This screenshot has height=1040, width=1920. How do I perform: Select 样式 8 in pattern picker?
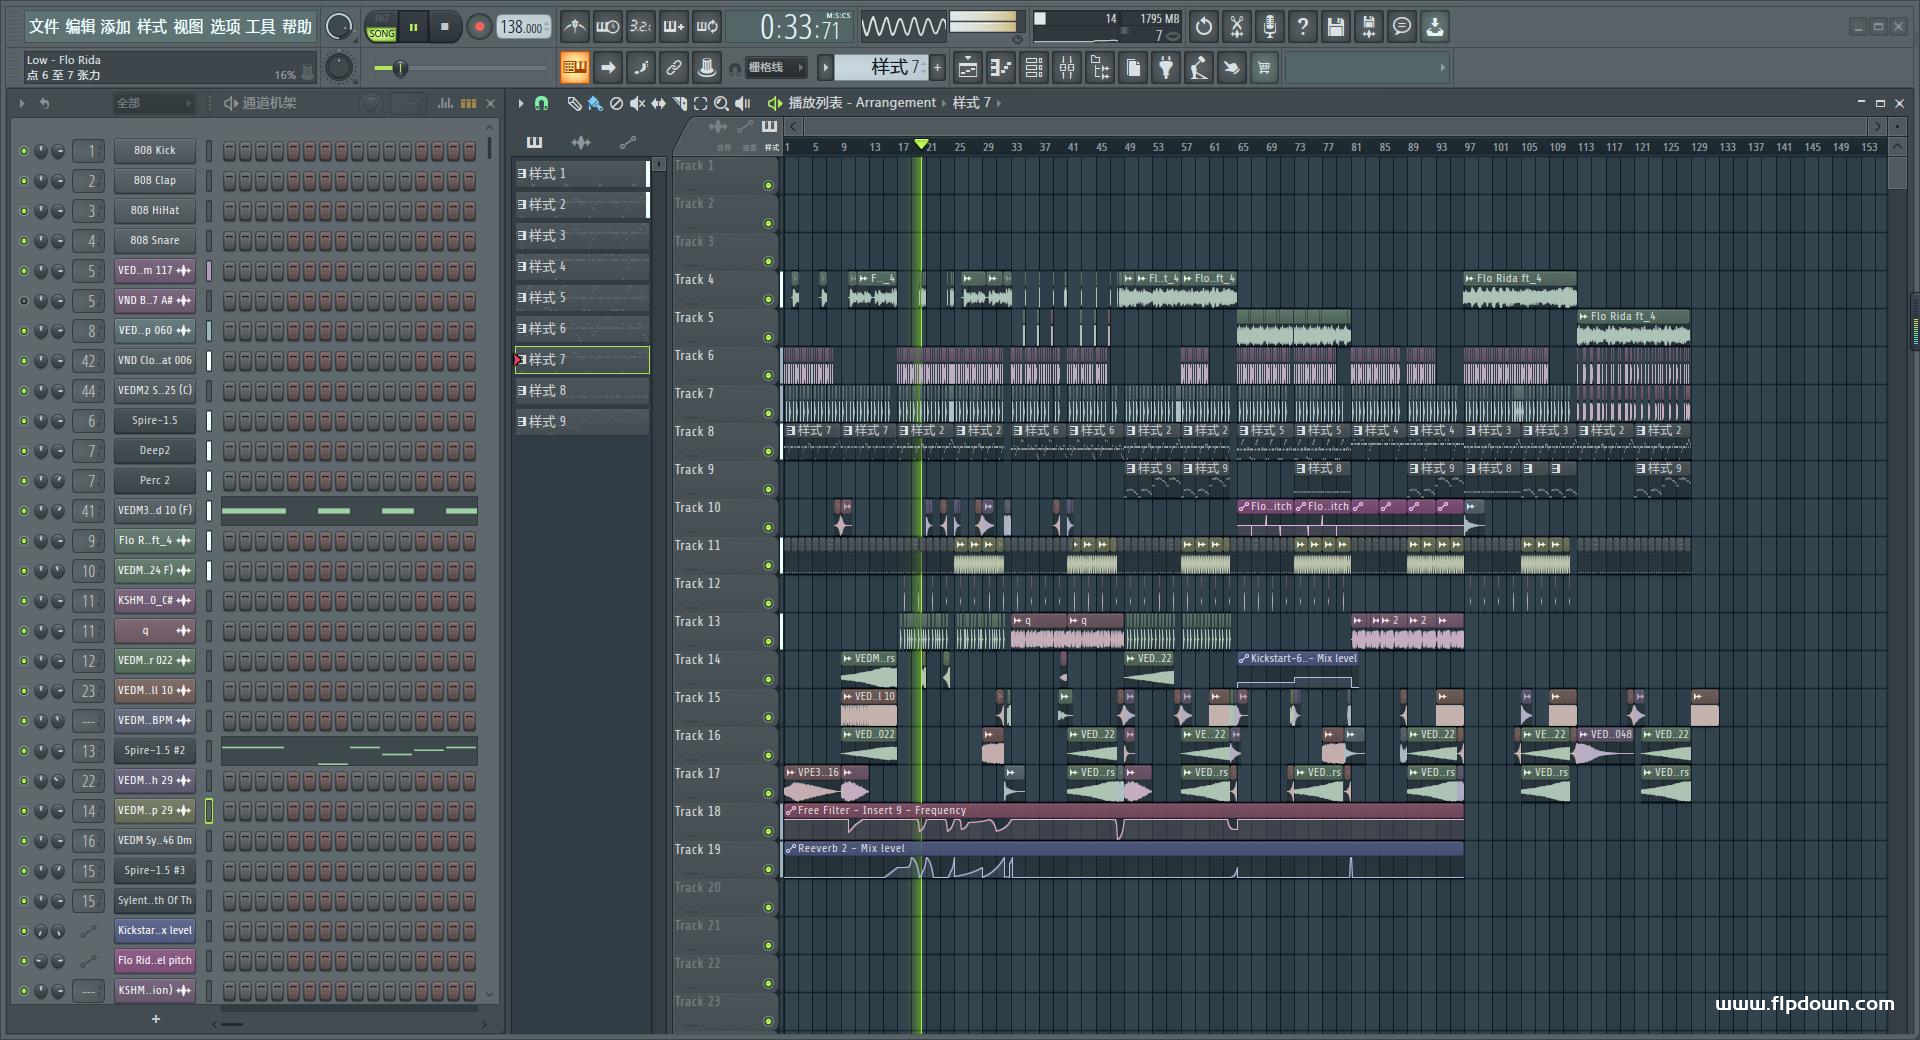pyautogui.click(x=581, y=391)
